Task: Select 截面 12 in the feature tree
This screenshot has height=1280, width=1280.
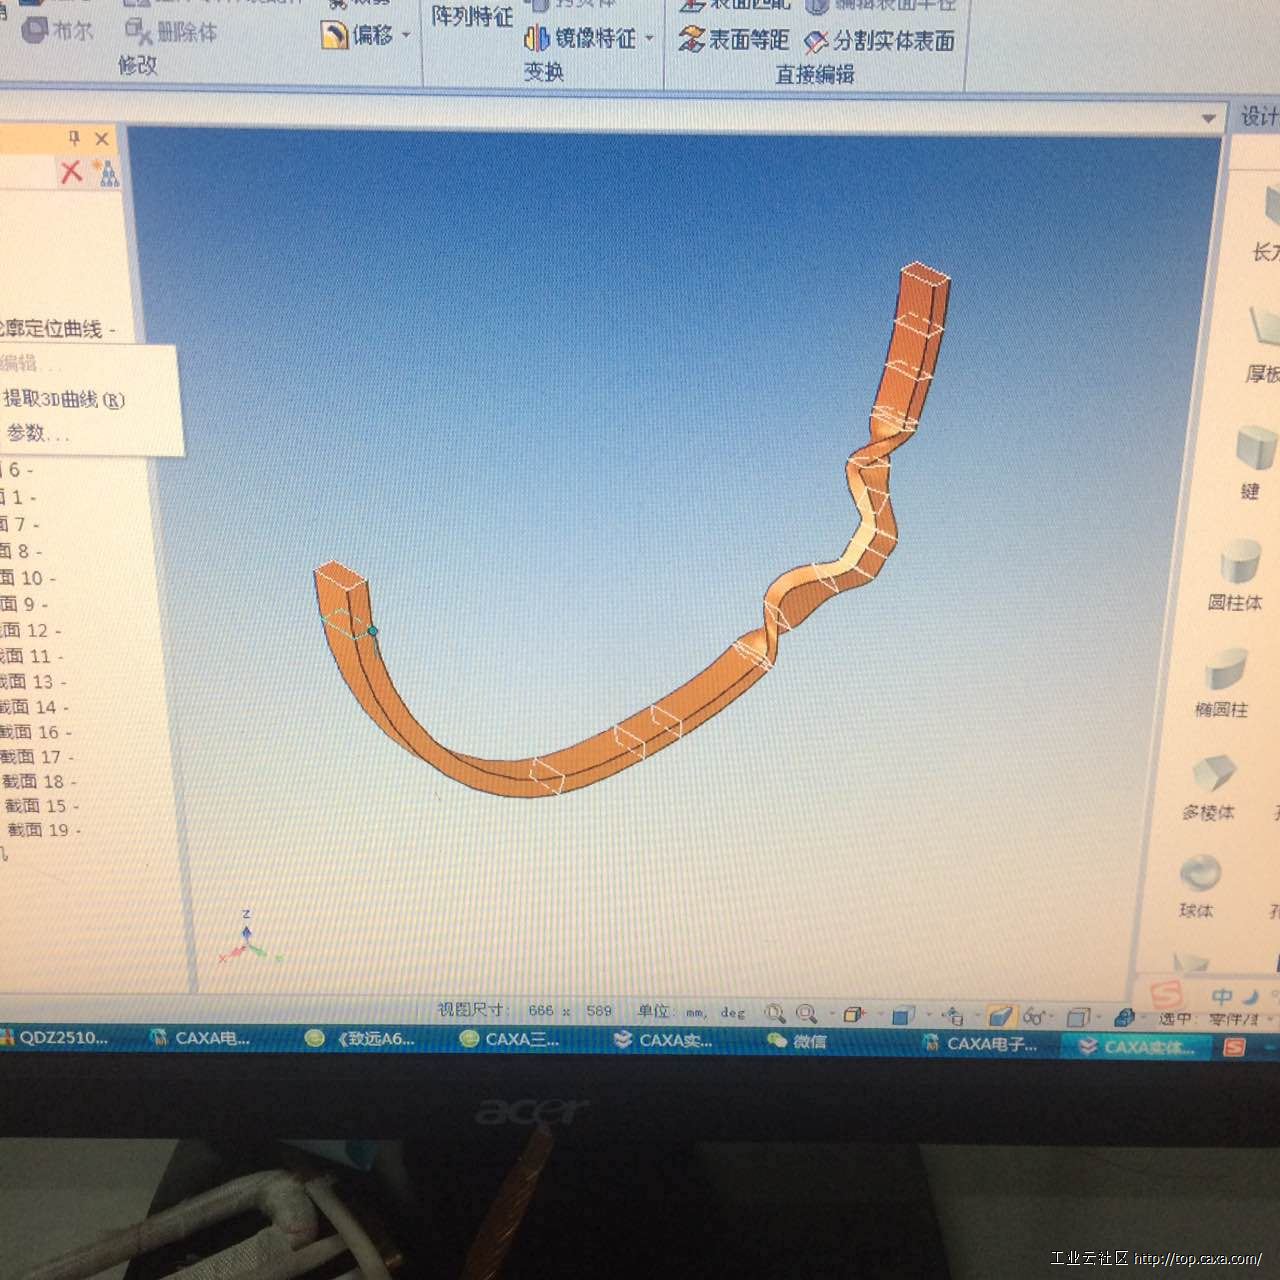Action: coord(31,631)
